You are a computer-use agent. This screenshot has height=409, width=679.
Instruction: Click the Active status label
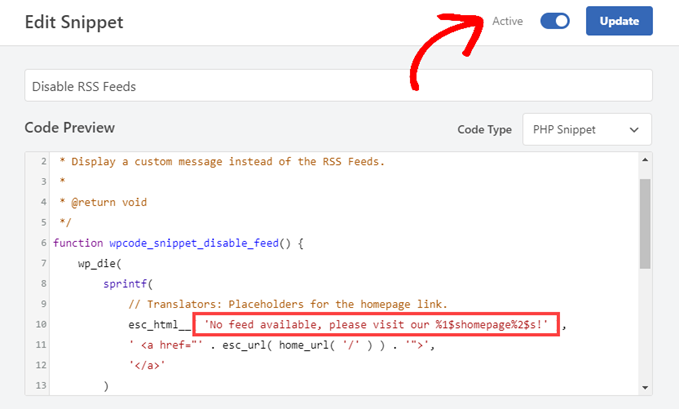508,21
